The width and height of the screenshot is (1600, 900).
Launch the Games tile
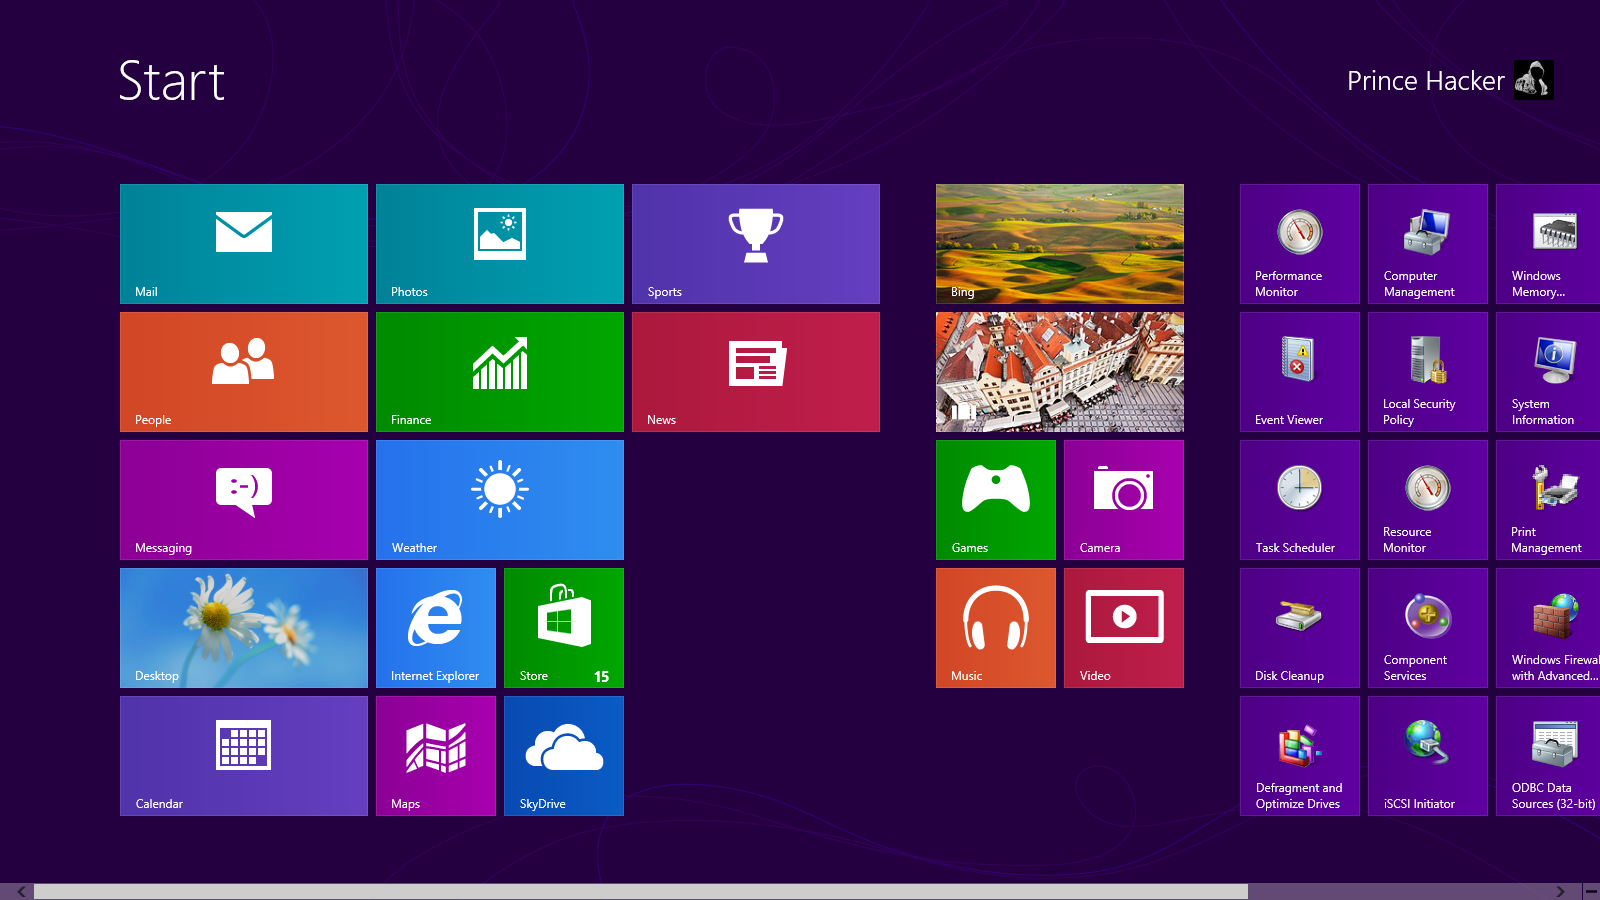996,500
